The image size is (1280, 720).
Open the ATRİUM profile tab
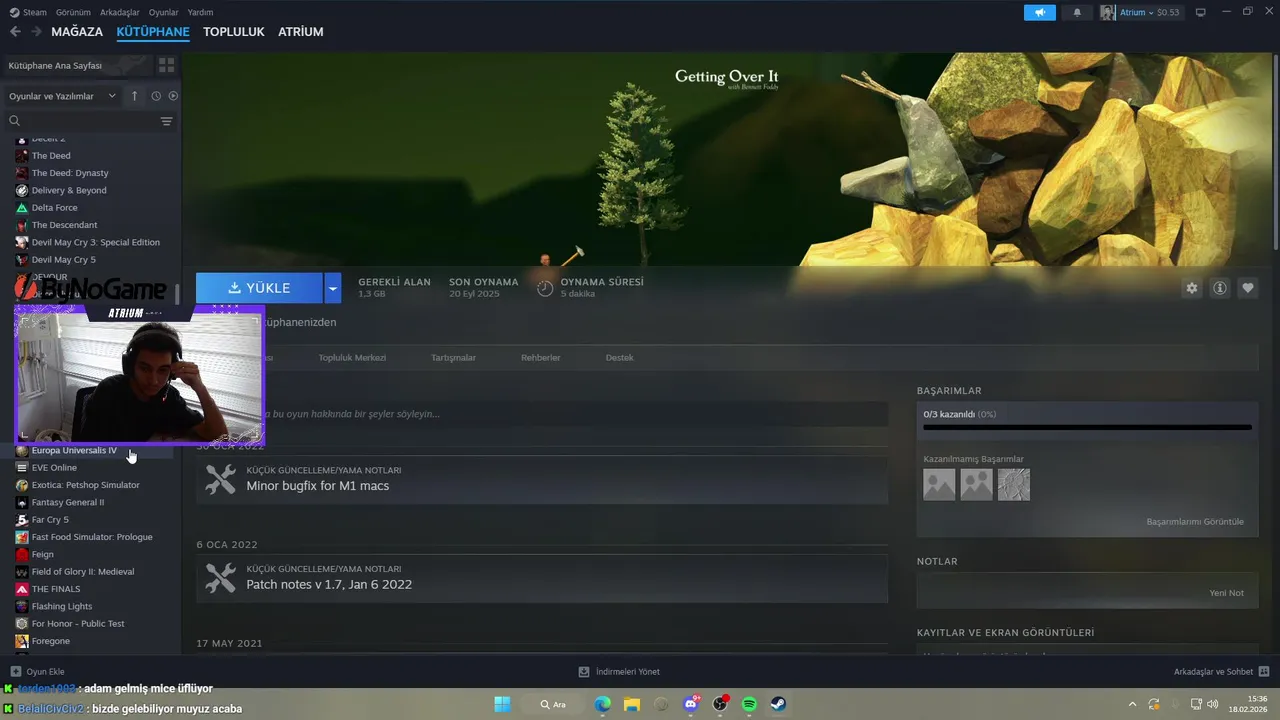click(x=301, y=32)
